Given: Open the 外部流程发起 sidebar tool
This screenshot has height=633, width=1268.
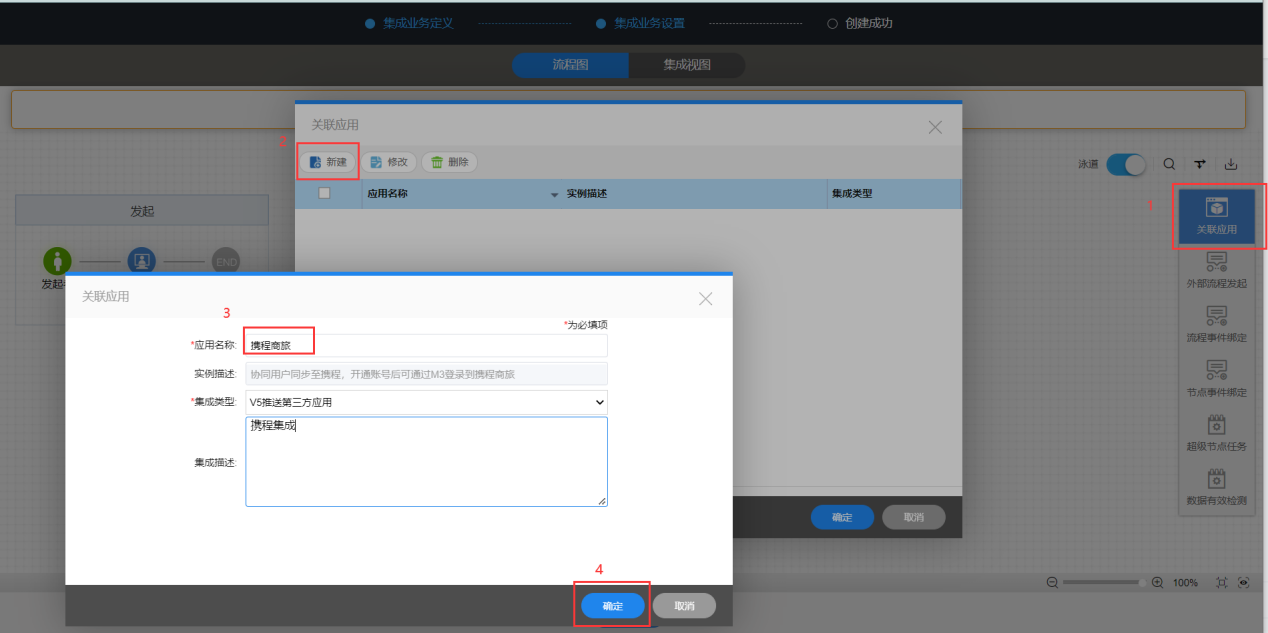Looking at the screenshot, I should pyautogui.click(x=1216, y=270).
